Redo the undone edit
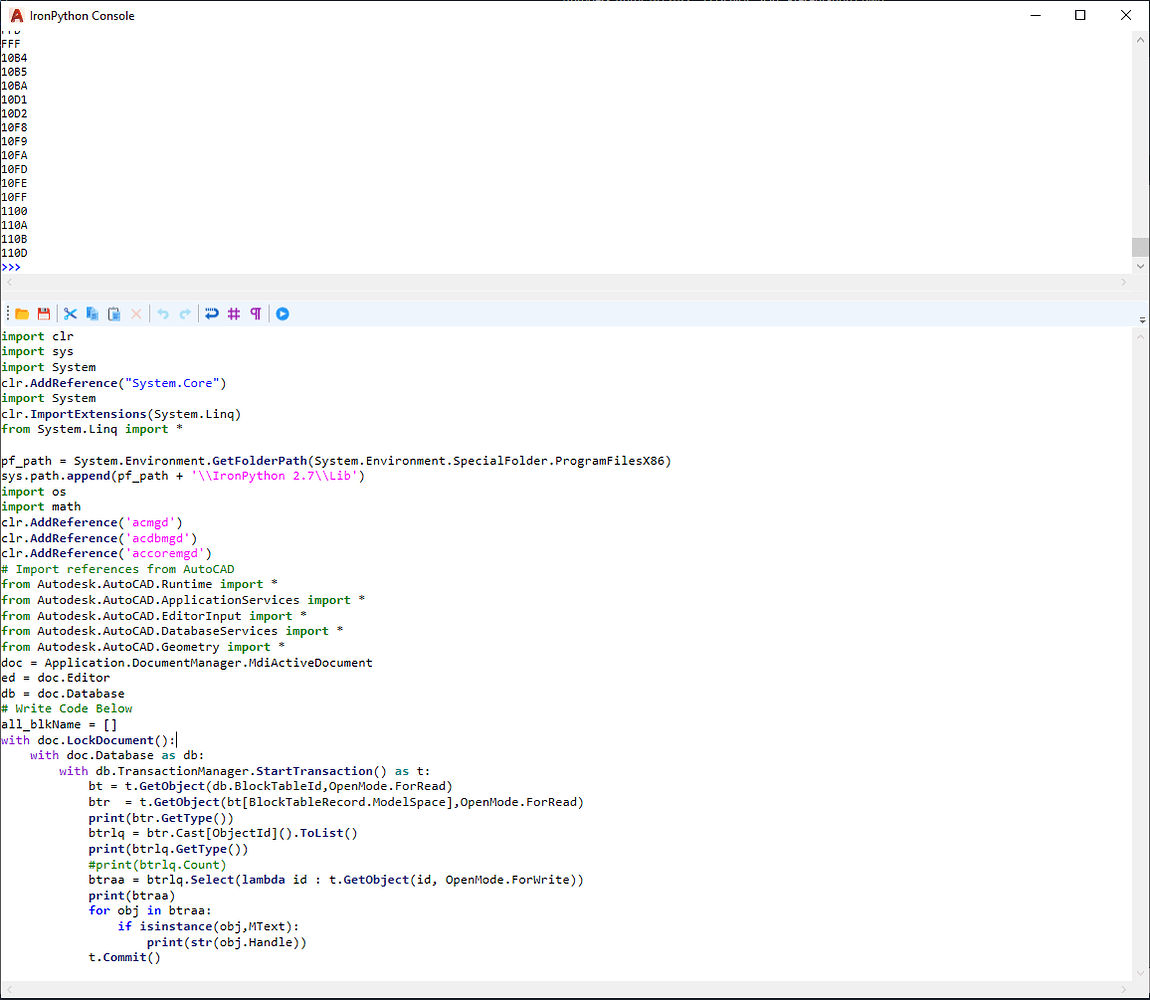This screenshot has height=1000, width=1150. pos(184,313)
